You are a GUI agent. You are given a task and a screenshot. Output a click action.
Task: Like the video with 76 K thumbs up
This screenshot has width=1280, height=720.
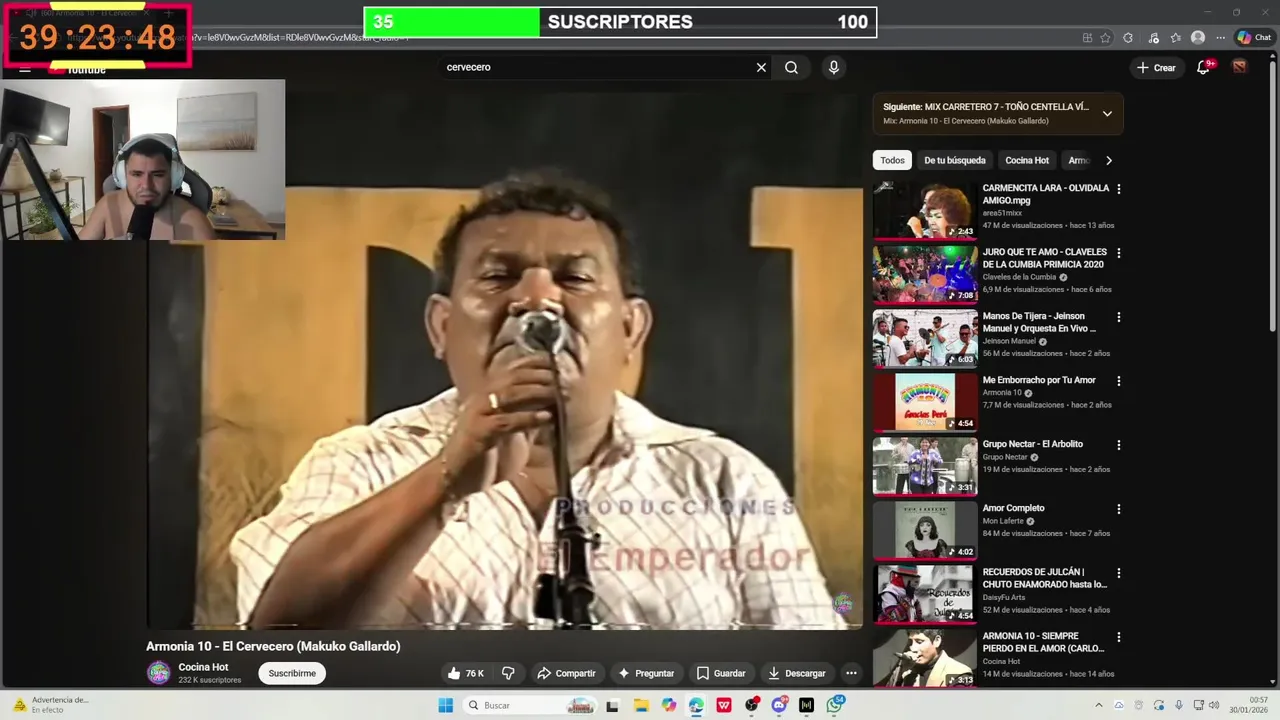click(465, 673)
